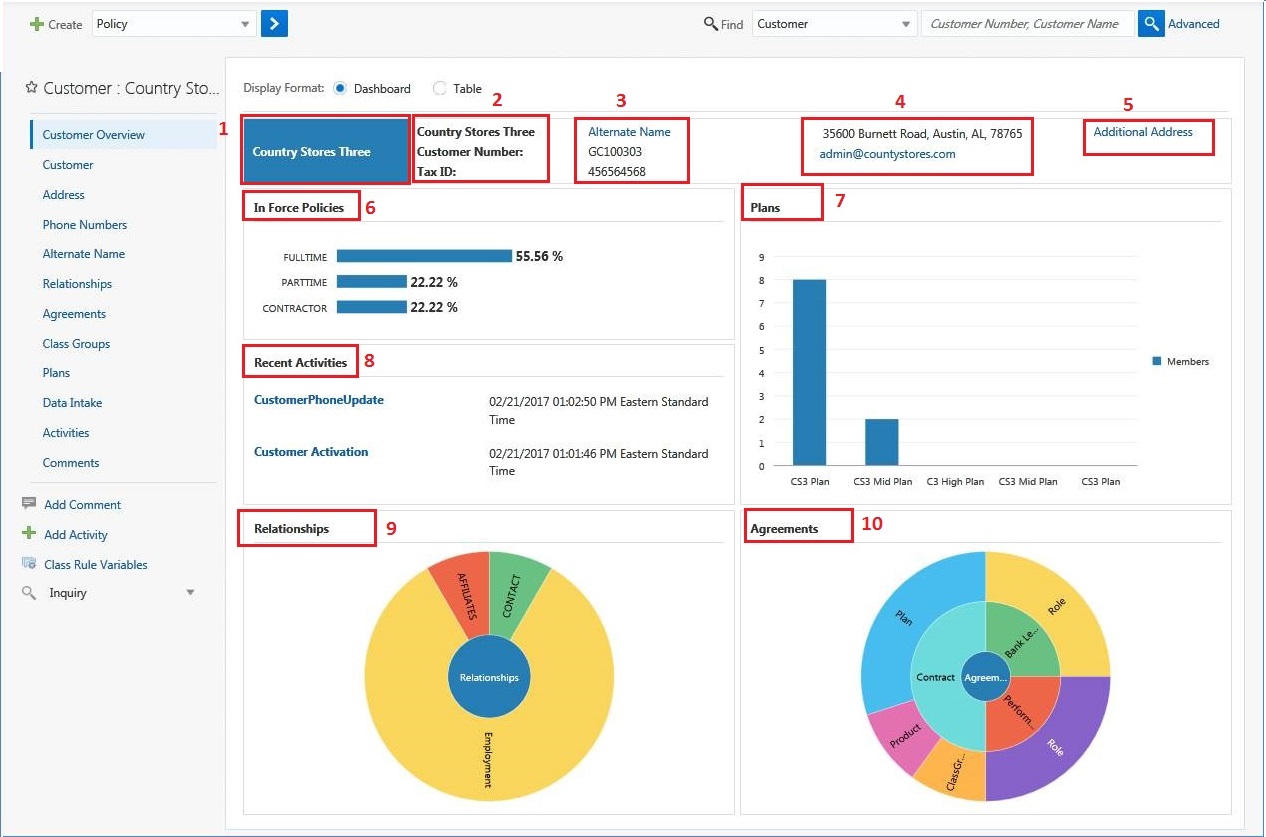
Task: Select Plans in the left navigation
Action: [x=56, y=373]
